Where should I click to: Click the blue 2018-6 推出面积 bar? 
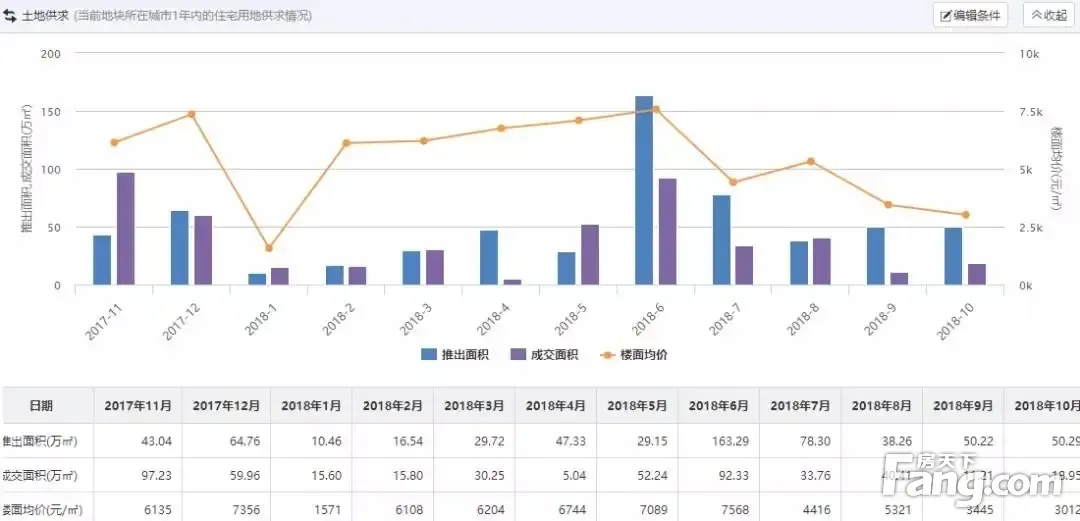[x=644, y=190]
